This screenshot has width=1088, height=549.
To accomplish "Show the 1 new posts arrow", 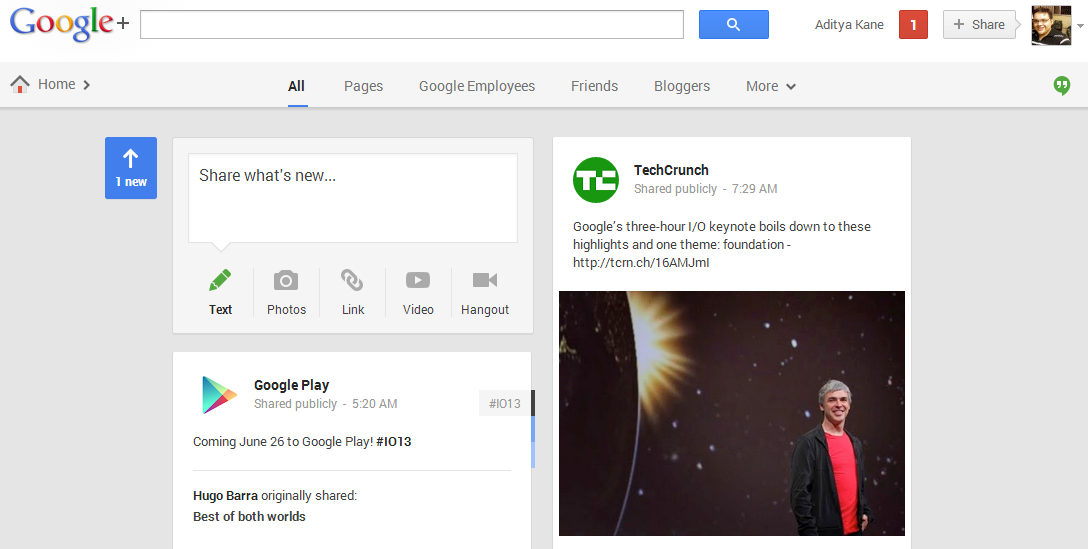I will coord(130,168).
